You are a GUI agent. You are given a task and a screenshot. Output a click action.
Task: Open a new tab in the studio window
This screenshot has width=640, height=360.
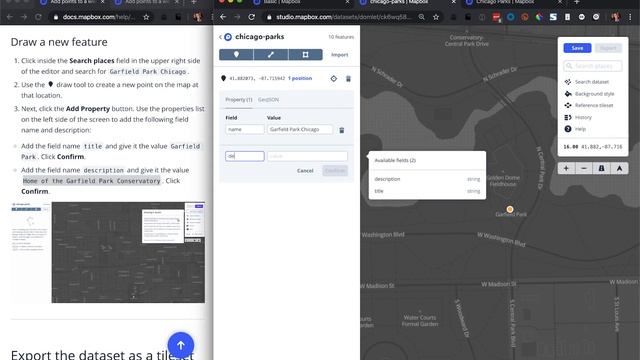[x=576, y=3]
